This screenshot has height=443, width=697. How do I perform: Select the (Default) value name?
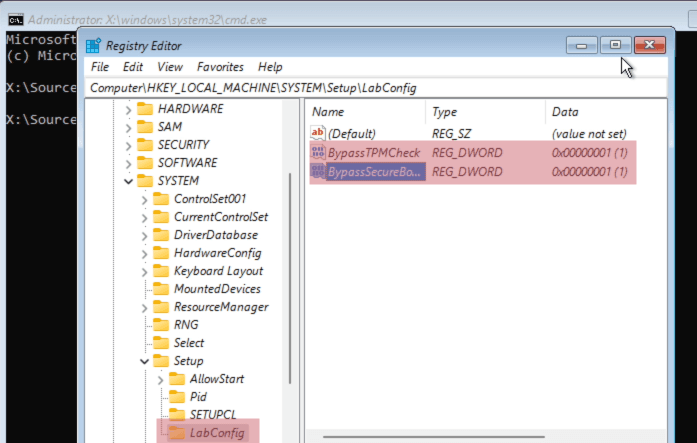point(352,134)
